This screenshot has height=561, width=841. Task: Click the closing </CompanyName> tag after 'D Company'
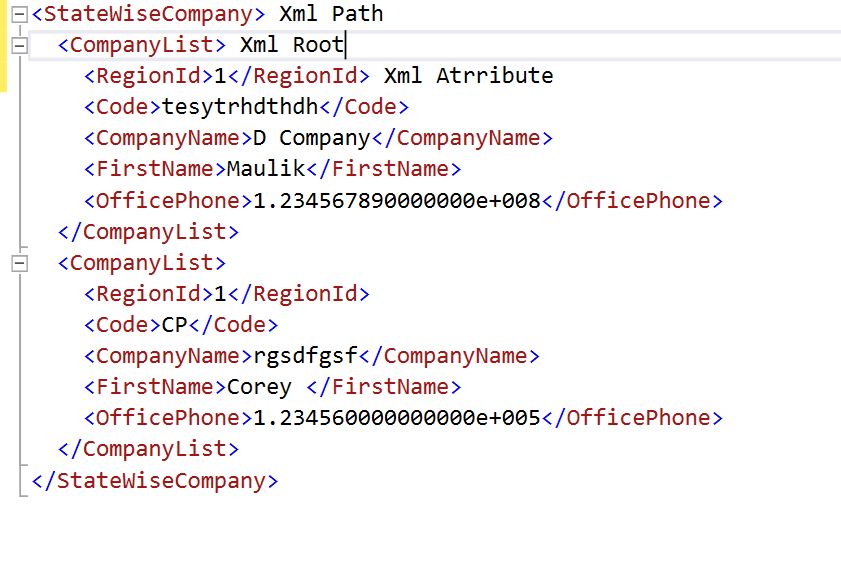[x=462, y=138]
